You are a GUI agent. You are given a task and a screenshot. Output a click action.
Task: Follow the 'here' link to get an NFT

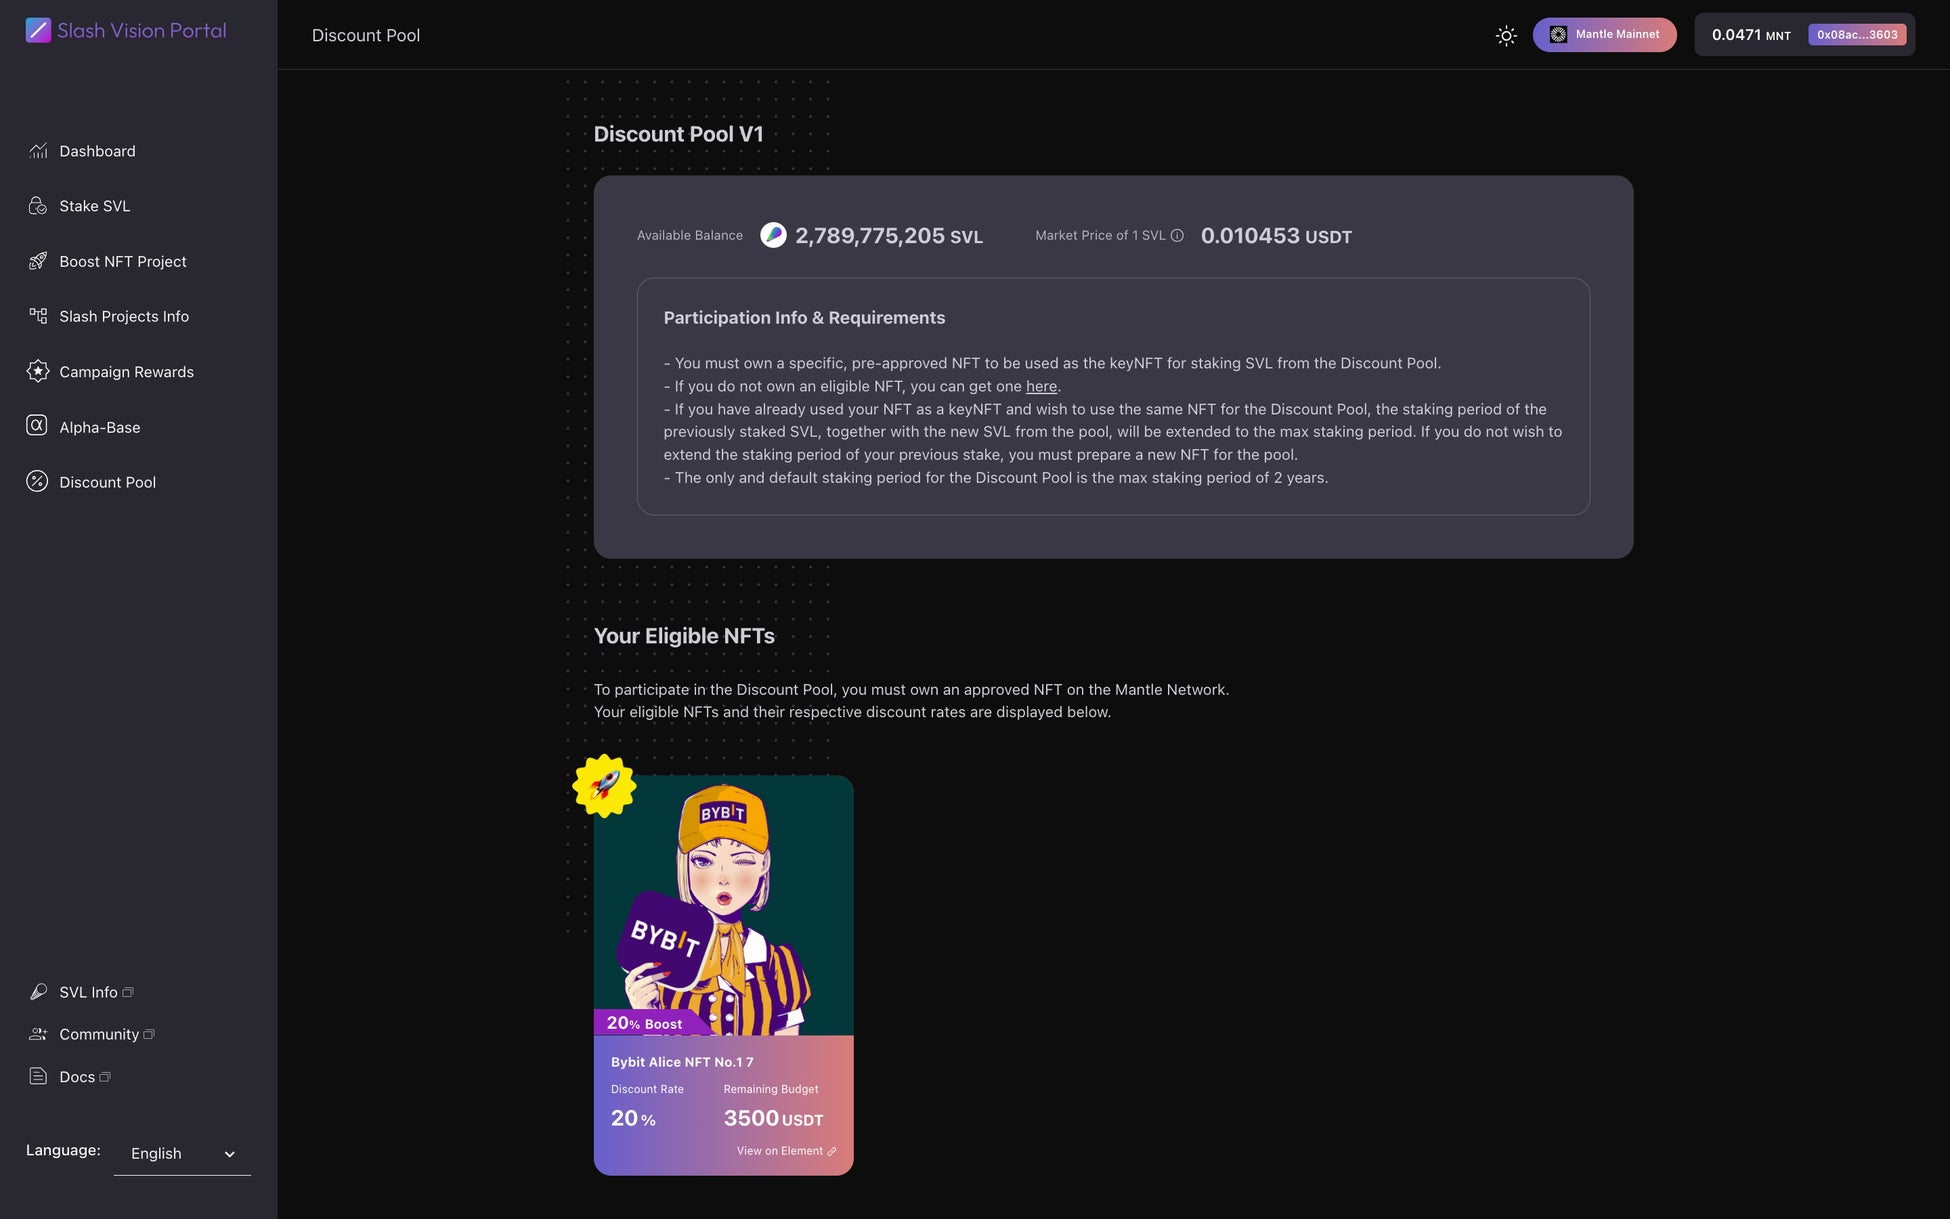1041,386
